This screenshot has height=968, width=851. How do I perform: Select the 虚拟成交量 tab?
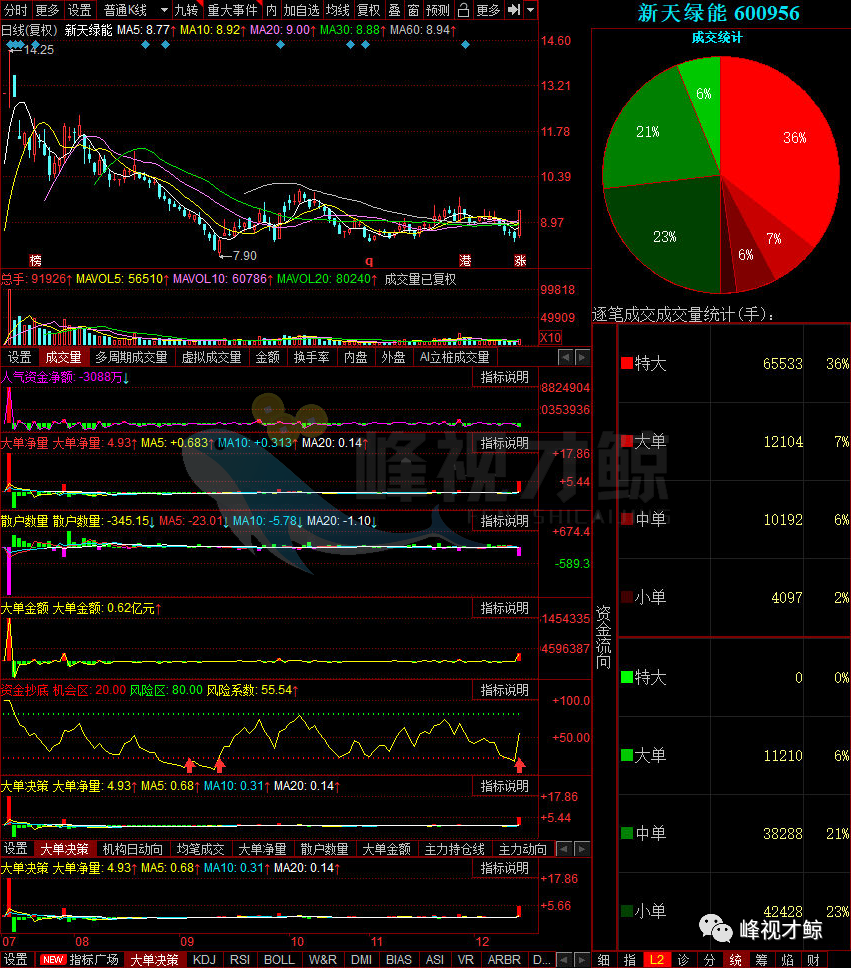pyautogui.click(x=211, y=357)
